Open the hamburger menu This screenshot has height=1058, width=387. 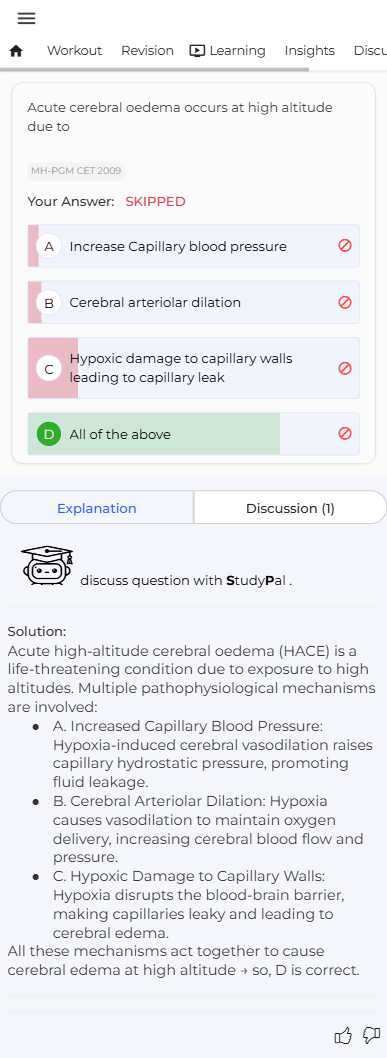point(26,18)
